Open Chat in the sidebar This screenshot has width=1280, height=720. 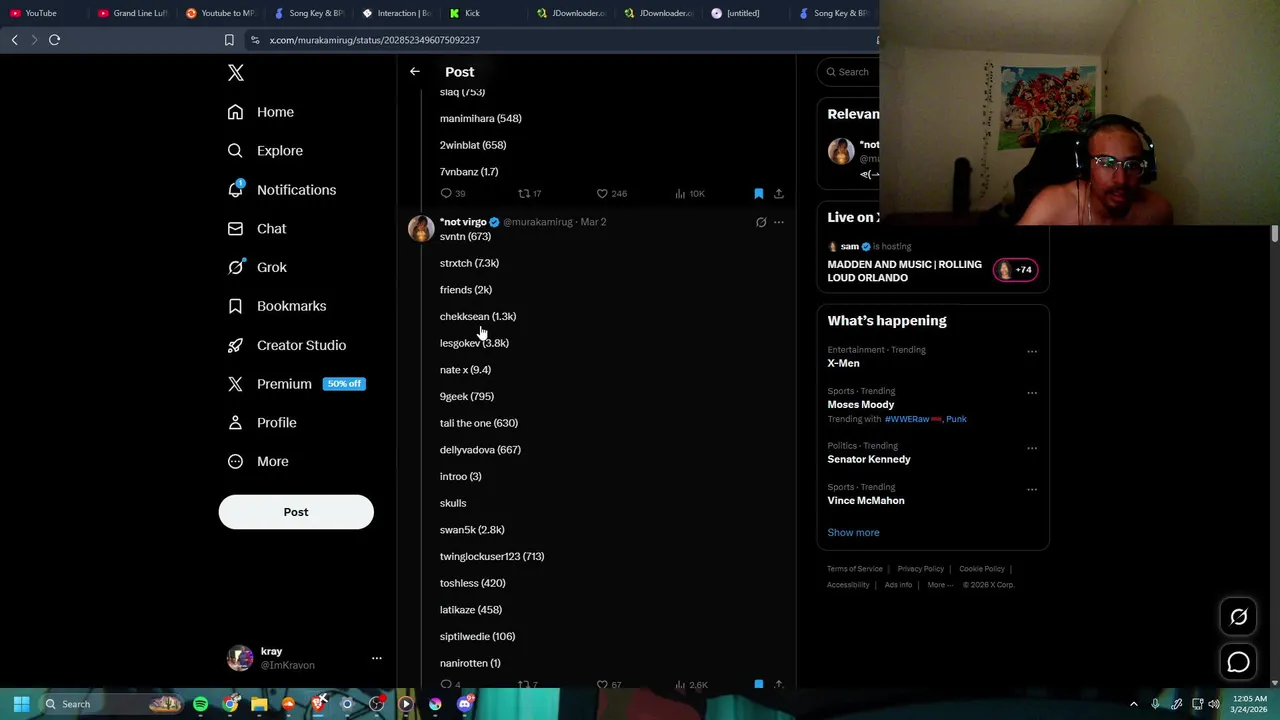(x=257, y=229)
